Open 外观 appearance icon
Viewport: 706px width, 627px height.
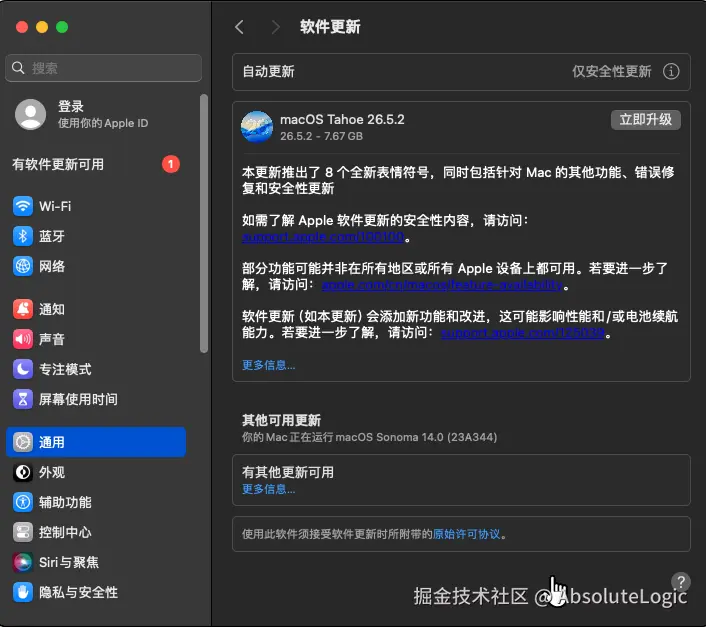pyautogui.click(x=23, y=472)
